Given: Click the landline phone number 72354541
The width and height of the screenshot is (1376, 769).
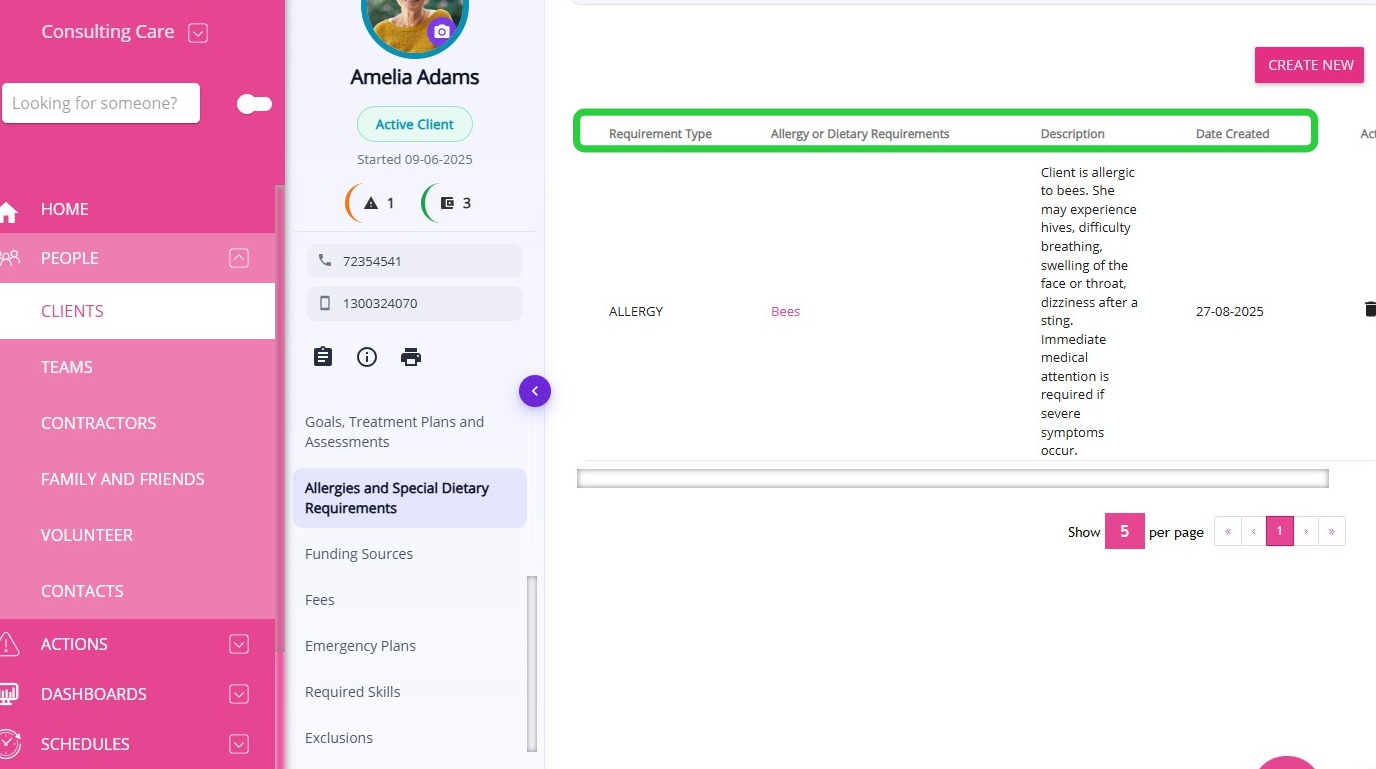Looking at the screenshot, I should (415, 261).
